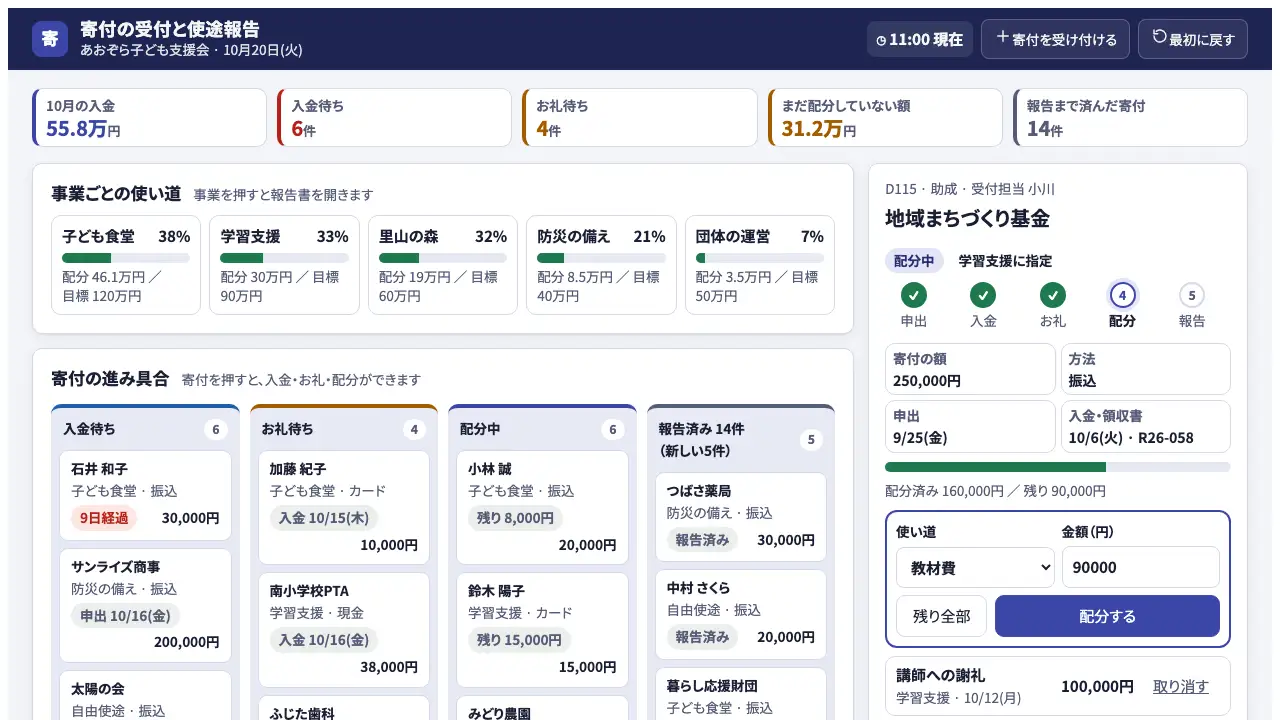The width and height of the screenshot is (1280, 720).
Task: Click the 10月の入金 summary card
Action: pyautogui.click(x=150, y=118)
